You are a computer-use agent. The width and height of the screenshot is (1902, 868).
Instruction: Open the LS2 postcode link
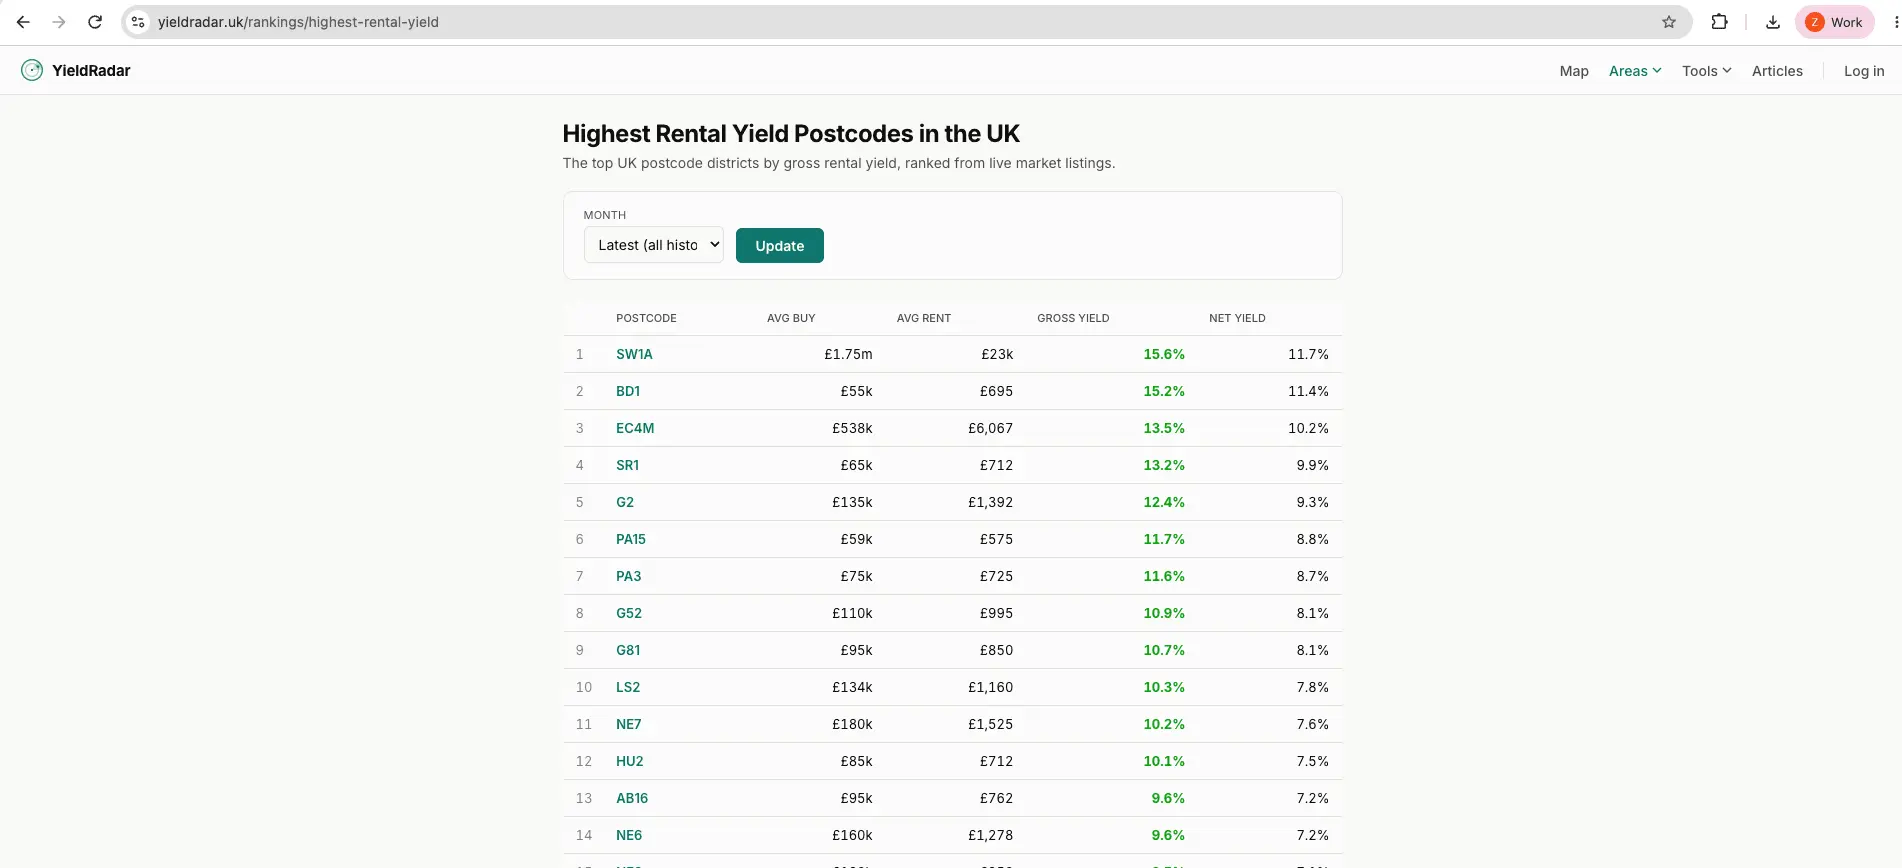coord(628,687)
